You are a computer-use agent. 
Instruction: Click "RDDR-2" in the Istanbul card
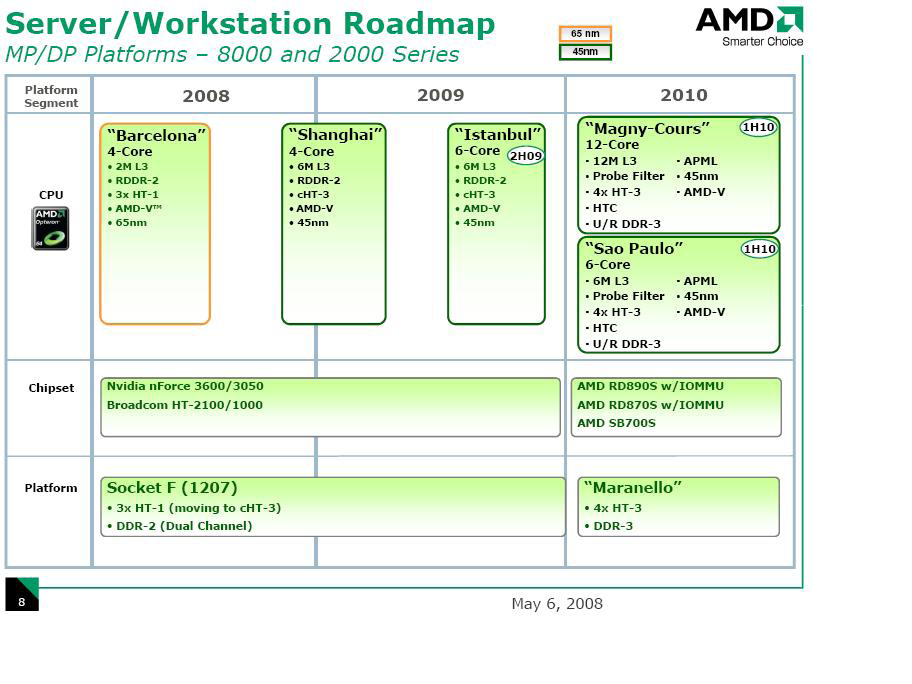point(484,180)
